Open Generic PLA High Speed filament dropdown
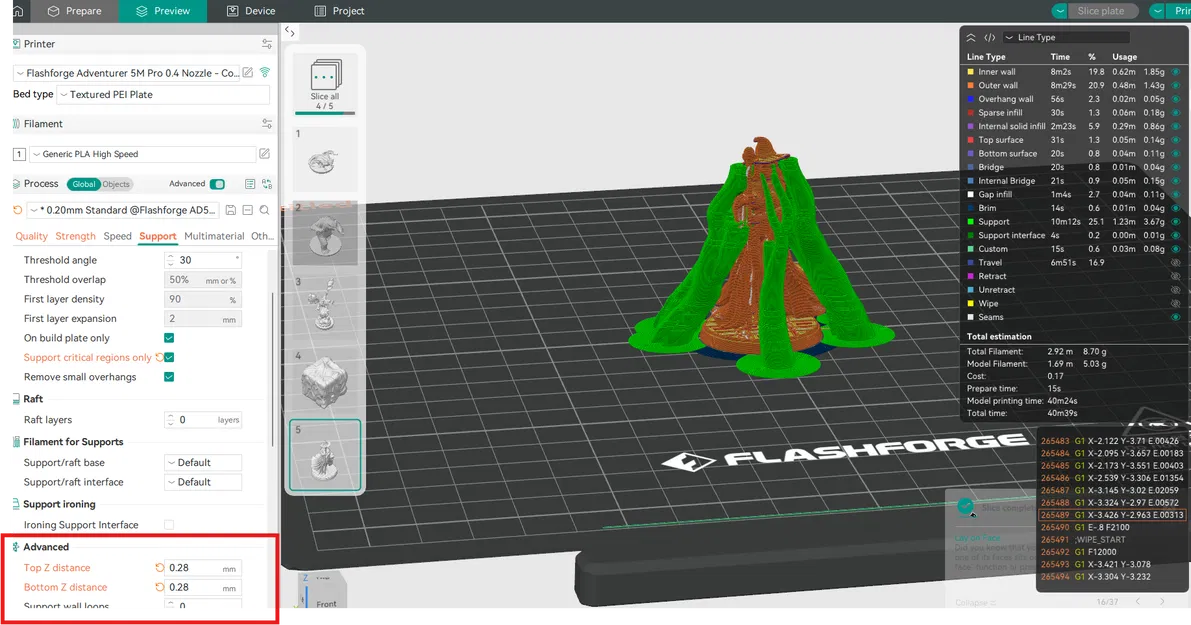The image size is (1191, 625). (x=143, y=154)
